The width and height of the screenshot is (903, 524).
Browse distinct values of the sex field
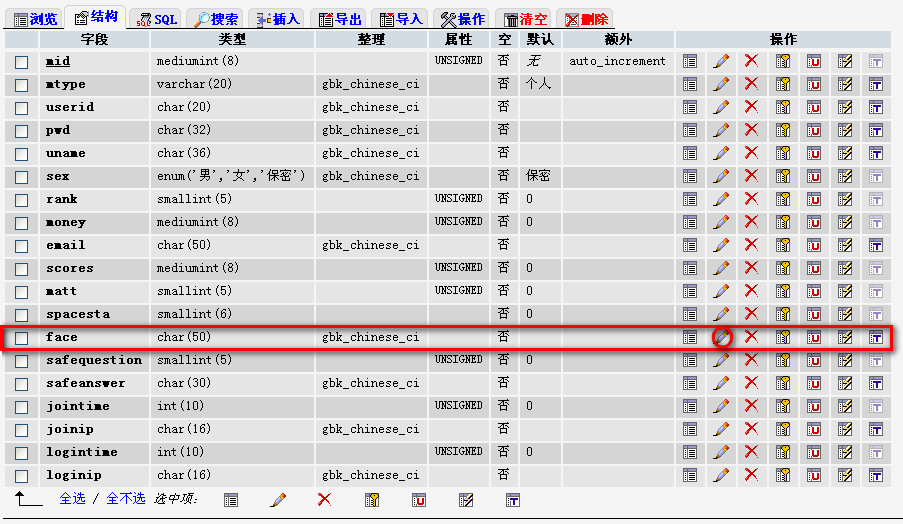690,176
